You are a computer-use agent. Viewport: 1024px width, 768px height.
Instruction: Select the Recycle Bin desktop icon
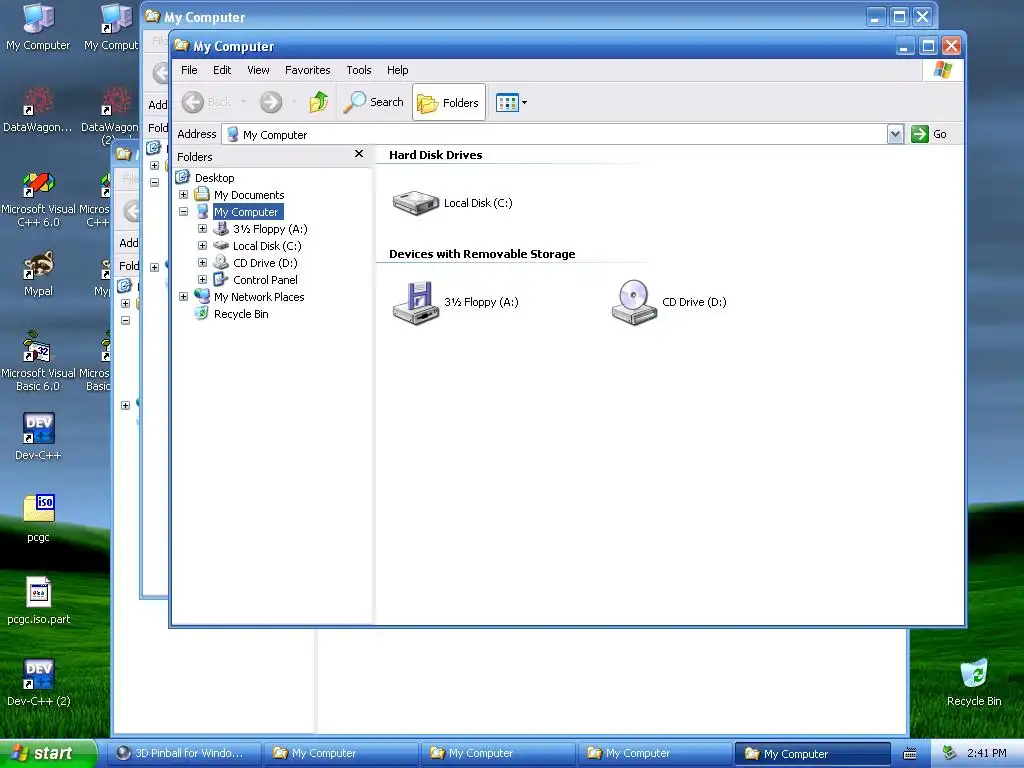[973, 682]
